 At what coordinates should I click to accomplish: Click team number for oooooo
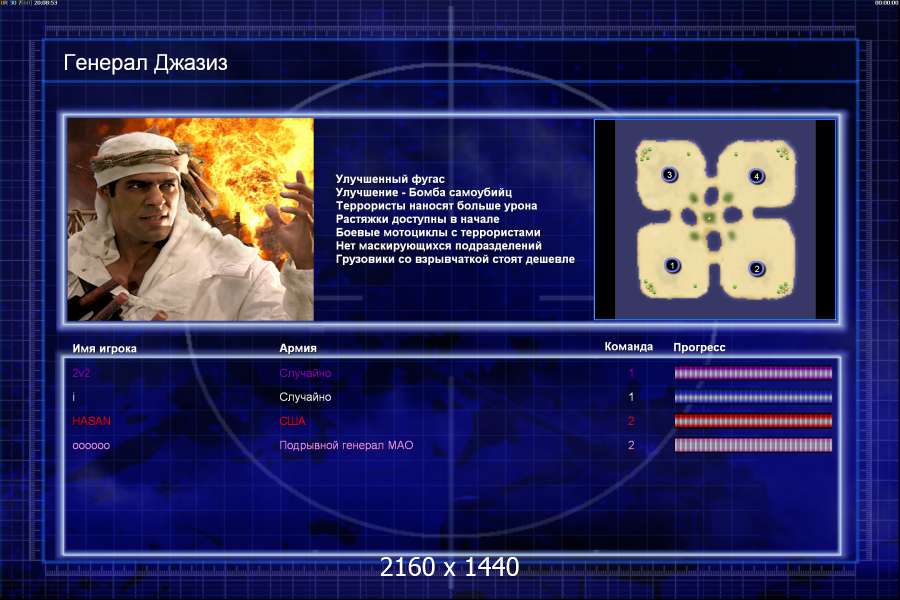[631, 445]
